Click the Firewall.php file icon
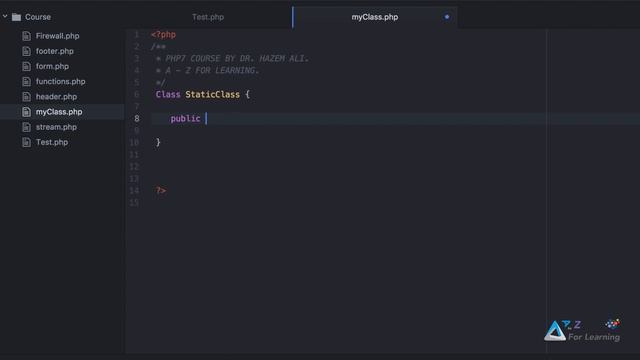 (x=27, y=36)
